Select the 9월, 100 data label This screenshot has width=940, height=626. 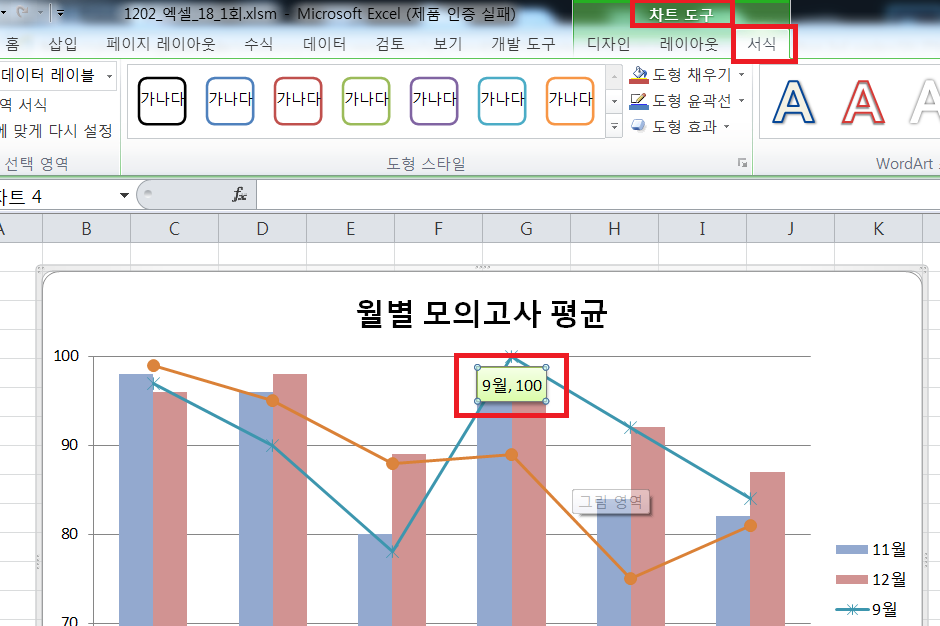[x=511, y=385]
